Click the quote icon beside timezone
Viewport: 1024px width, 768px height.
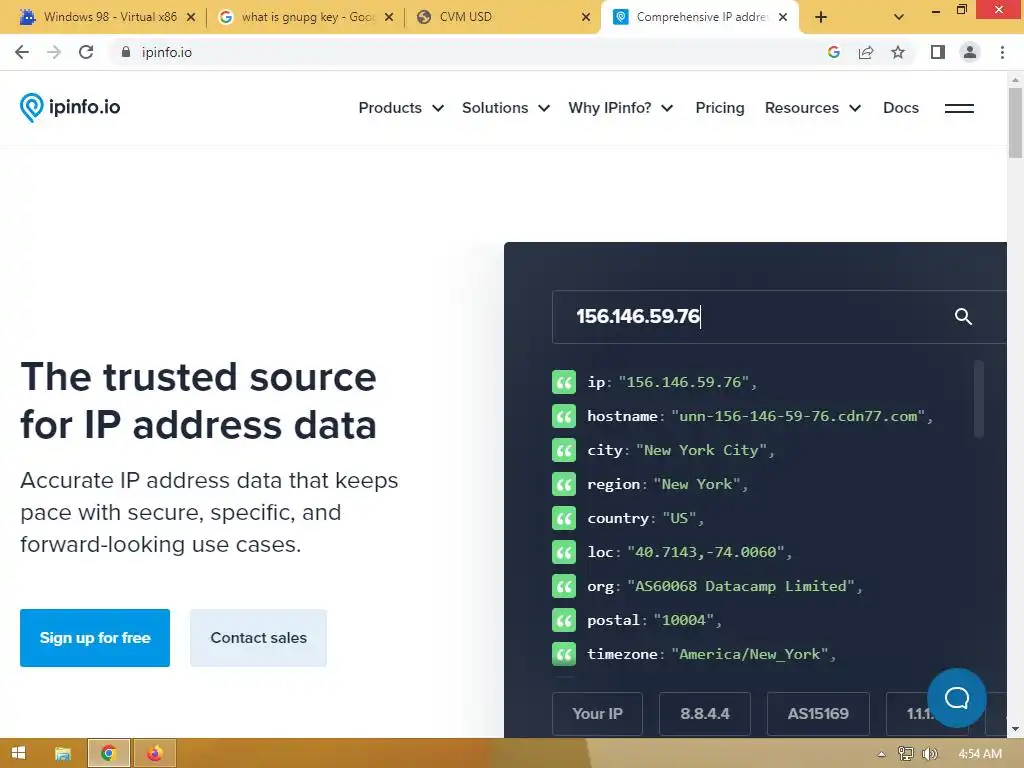click(x=564, y=654)
